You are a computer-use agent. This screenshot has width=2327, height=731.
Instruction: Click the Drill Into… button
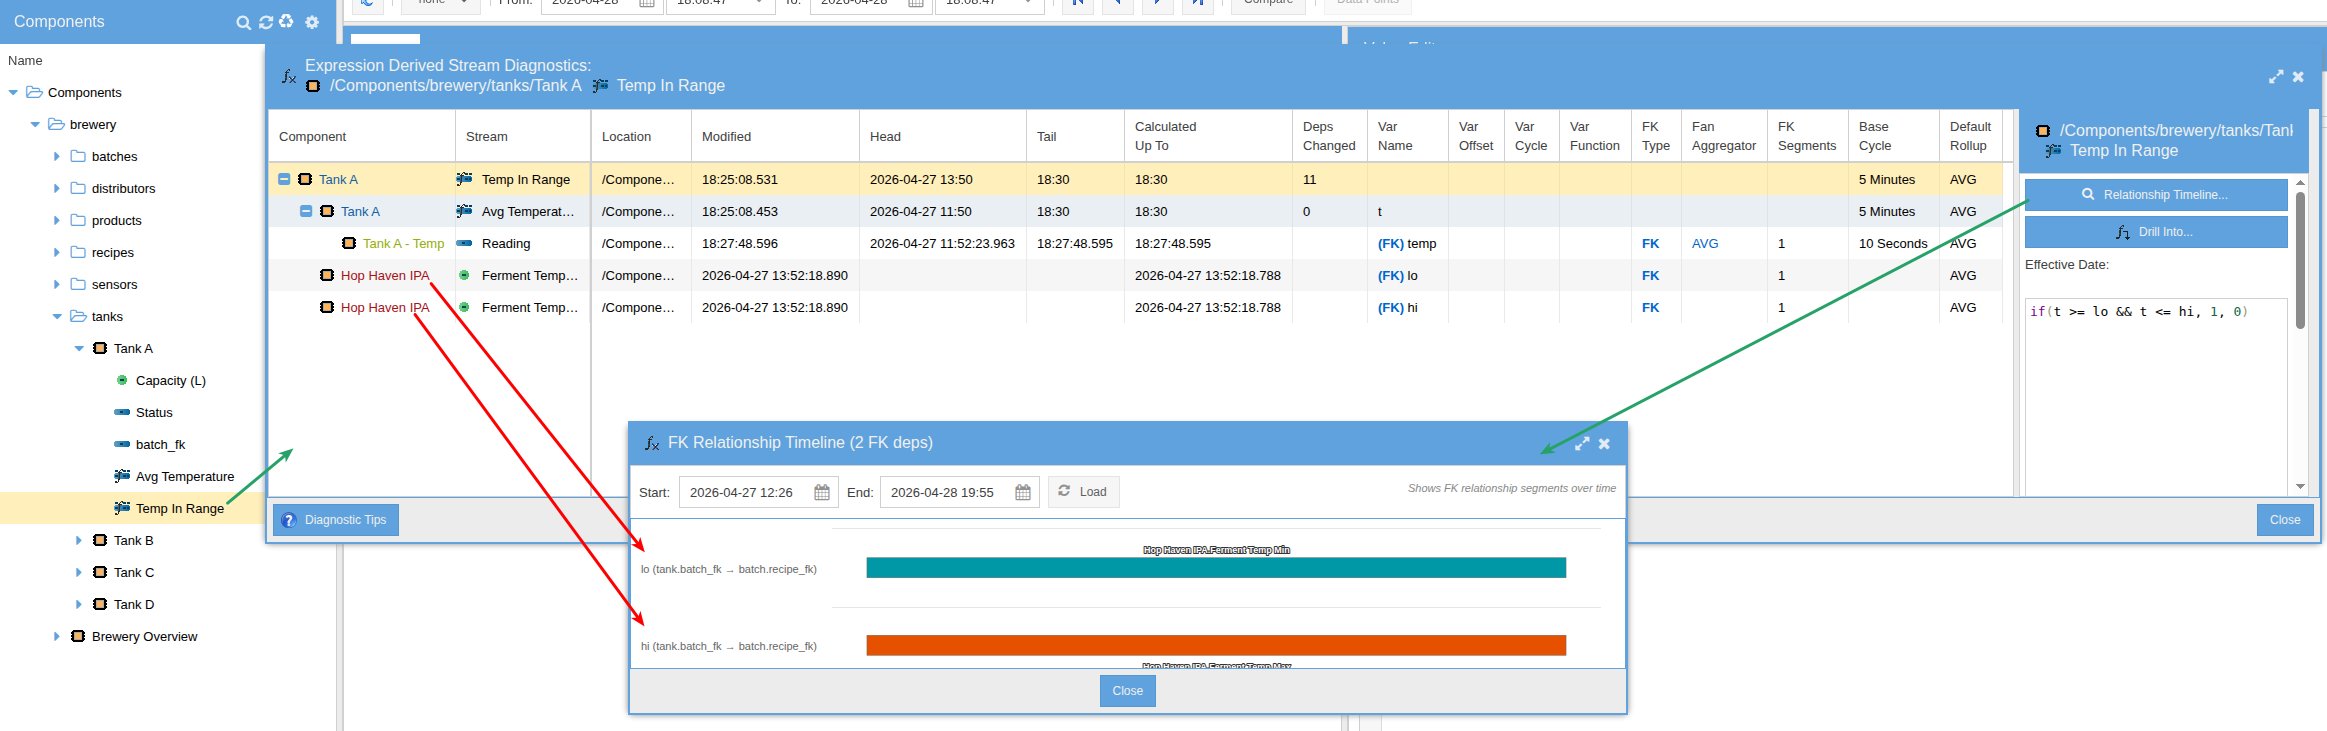(x=2156, y=232)
